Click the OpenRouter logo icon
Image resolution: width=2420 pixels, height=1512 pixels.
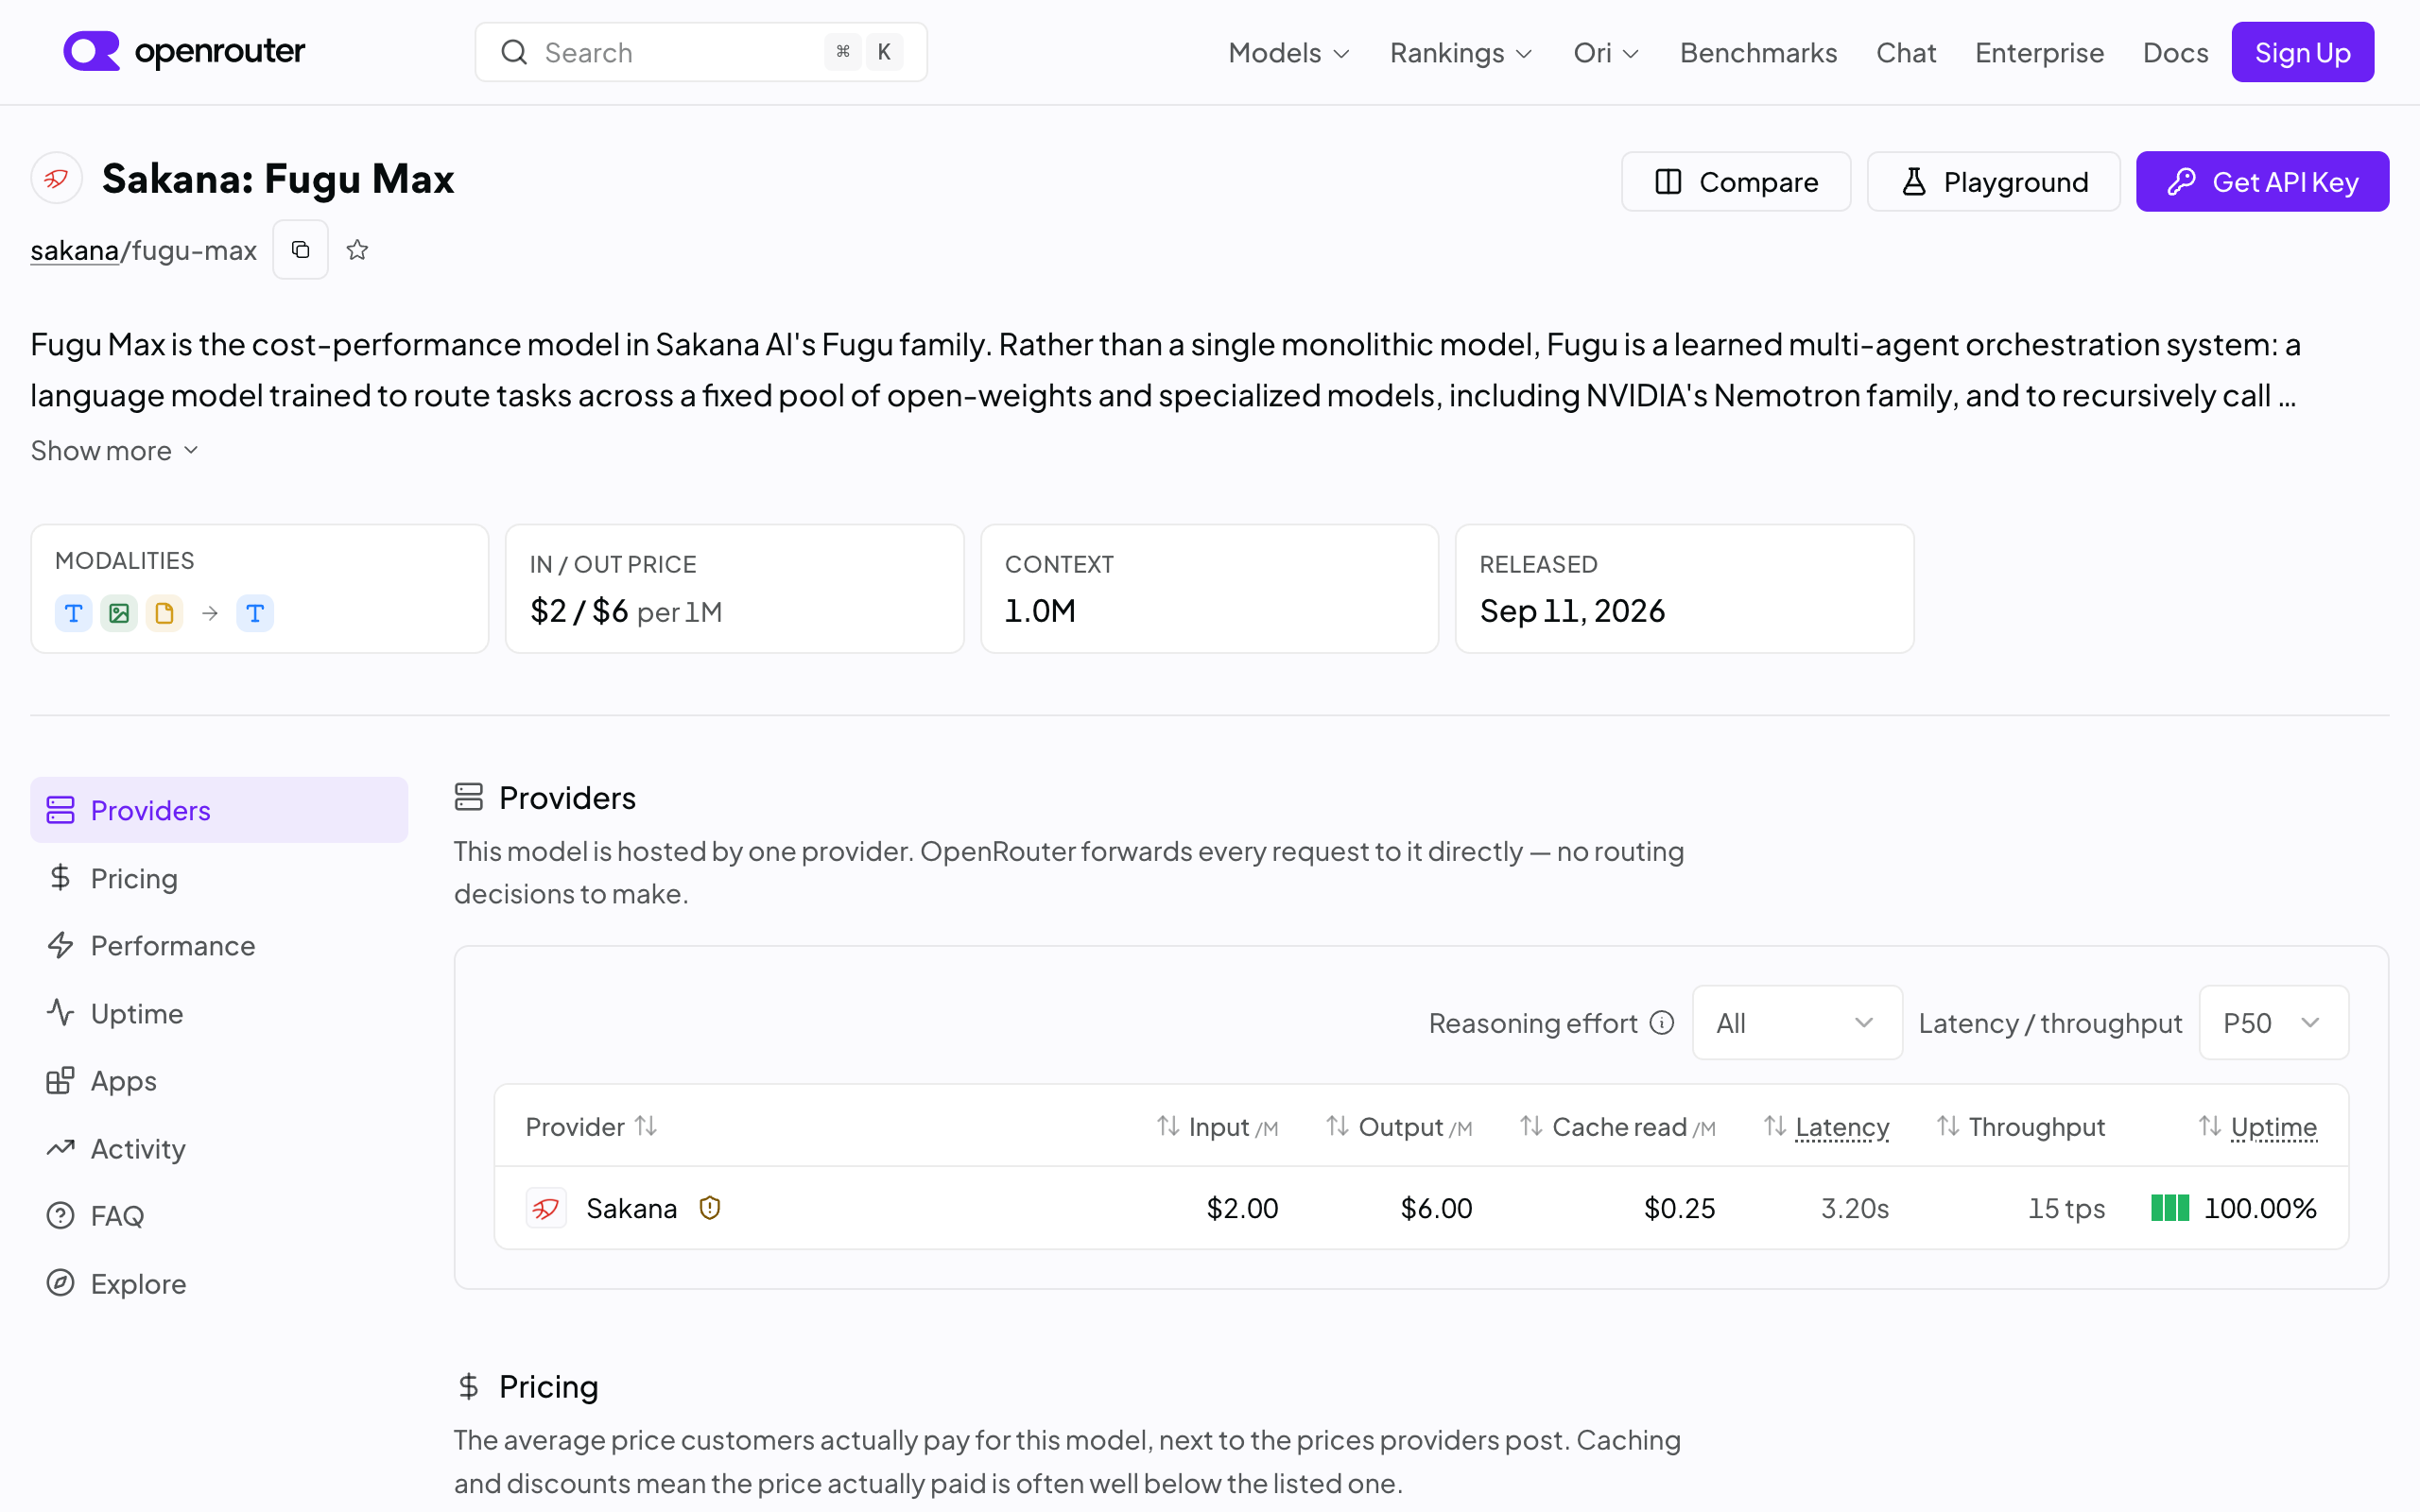[x=91, y=51]
